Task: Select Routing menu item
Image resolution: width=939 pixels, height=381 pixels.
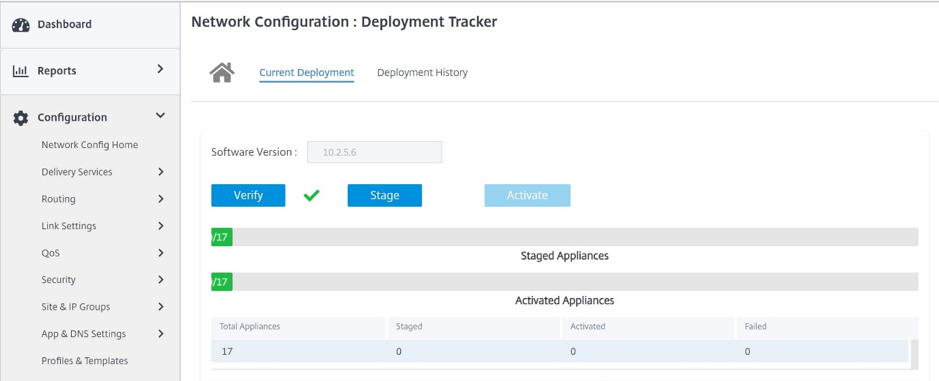Action: 58,199
